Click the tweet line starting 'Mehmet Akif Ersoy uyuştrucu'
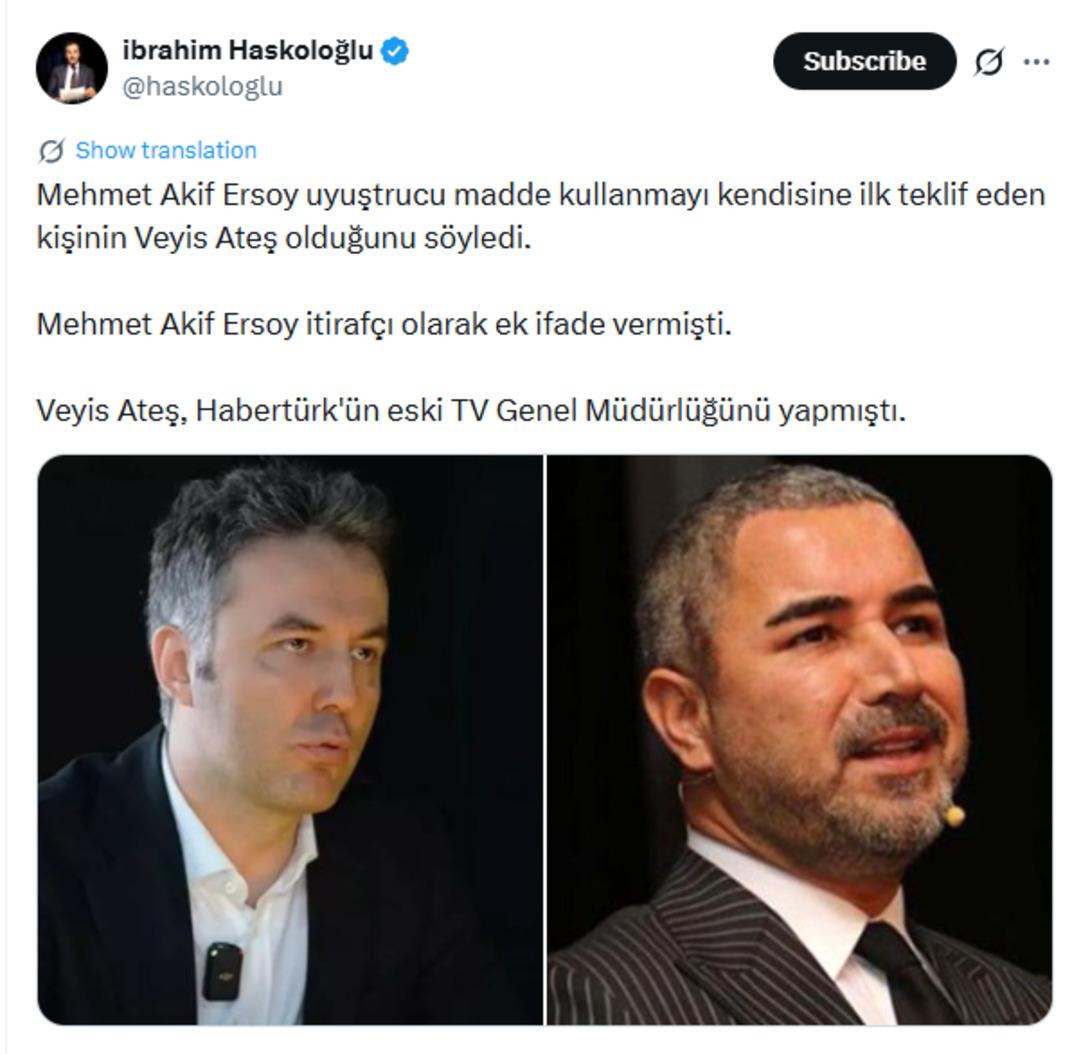The width and height of the screenshot is (1080, 1054). (x=541, y=195)
